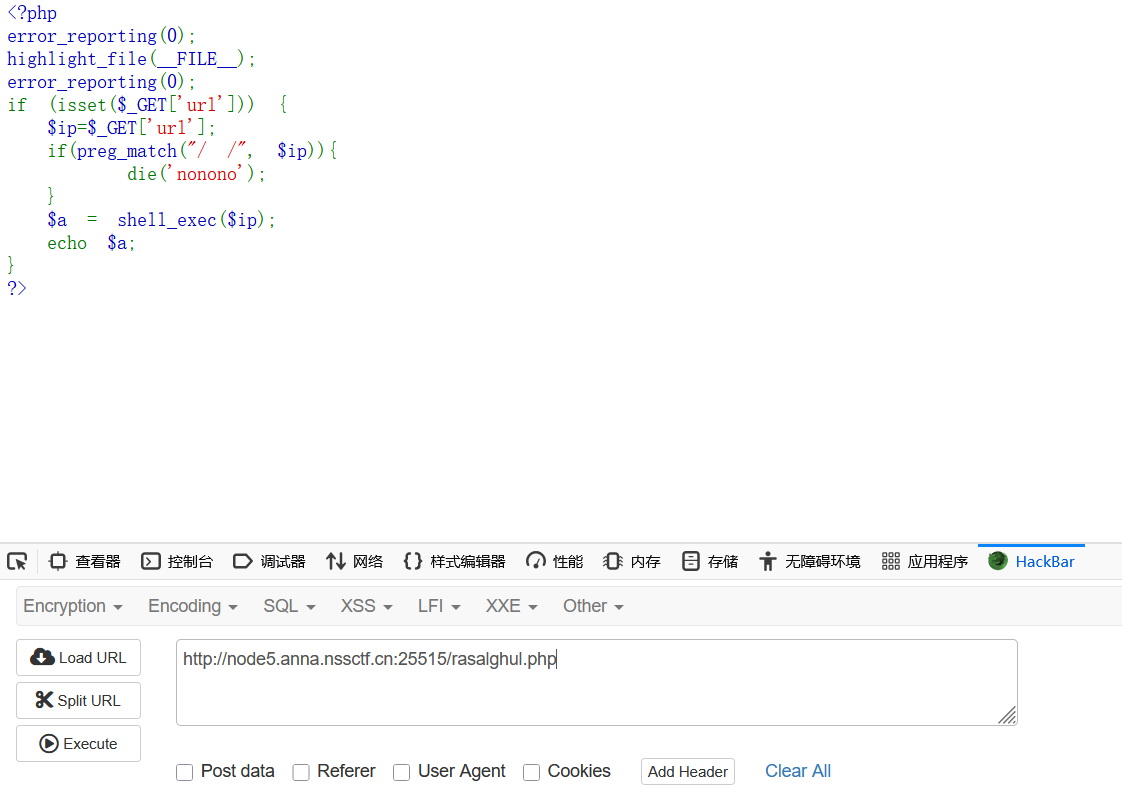Switch to the 控制台 console panel
1122x790 pixels.
click(177, 561)
